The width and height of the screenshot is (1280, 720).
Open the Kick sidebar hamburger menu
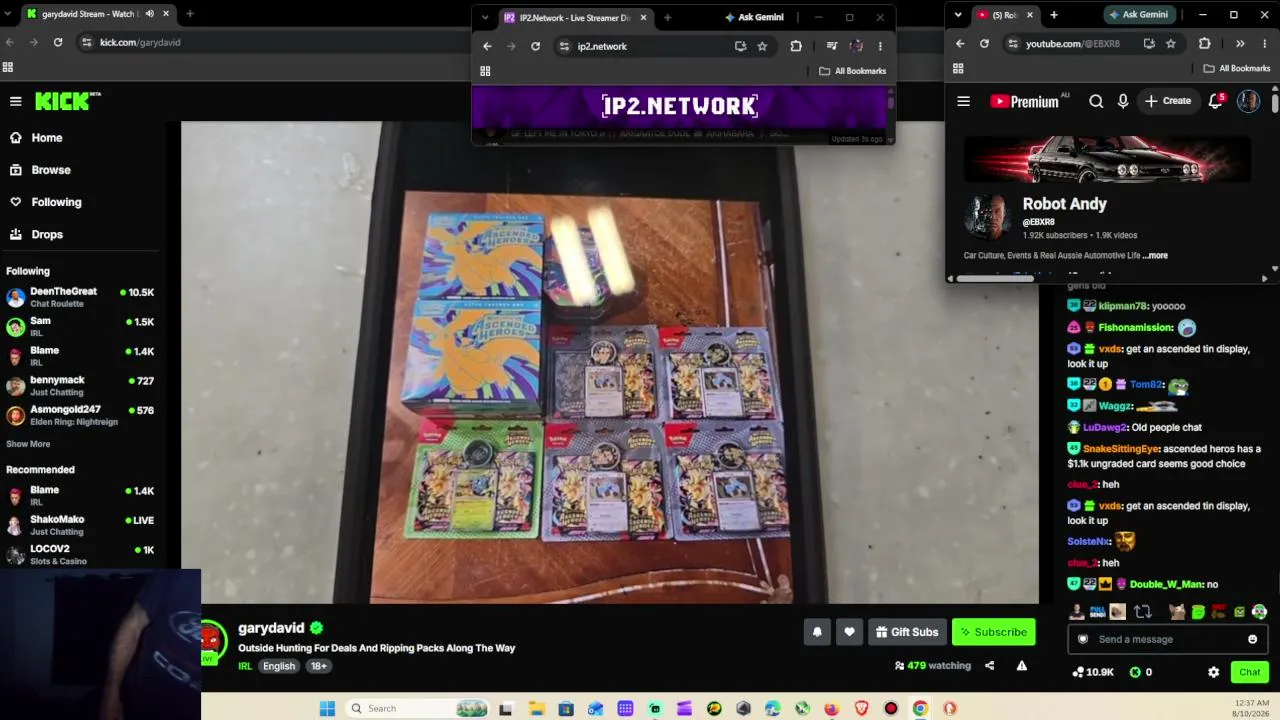point(16,101)
